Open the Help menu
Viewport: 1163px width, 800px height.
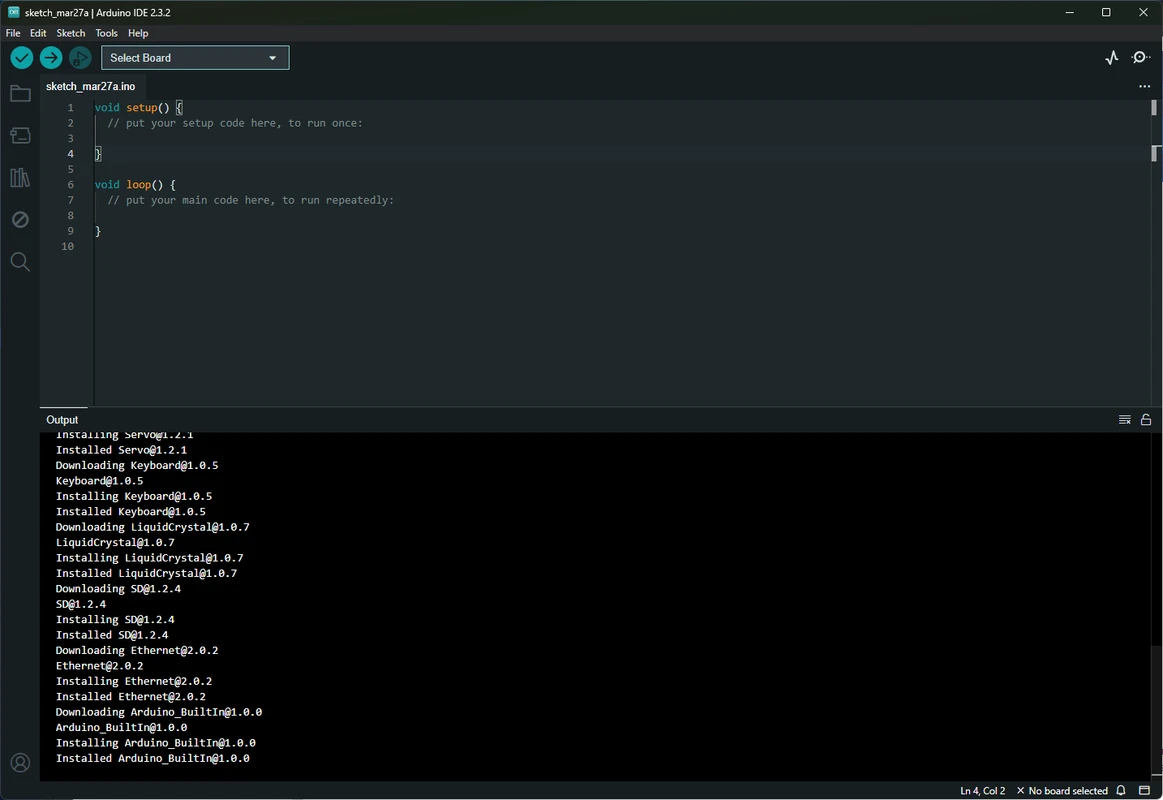[x=138, y=33]
